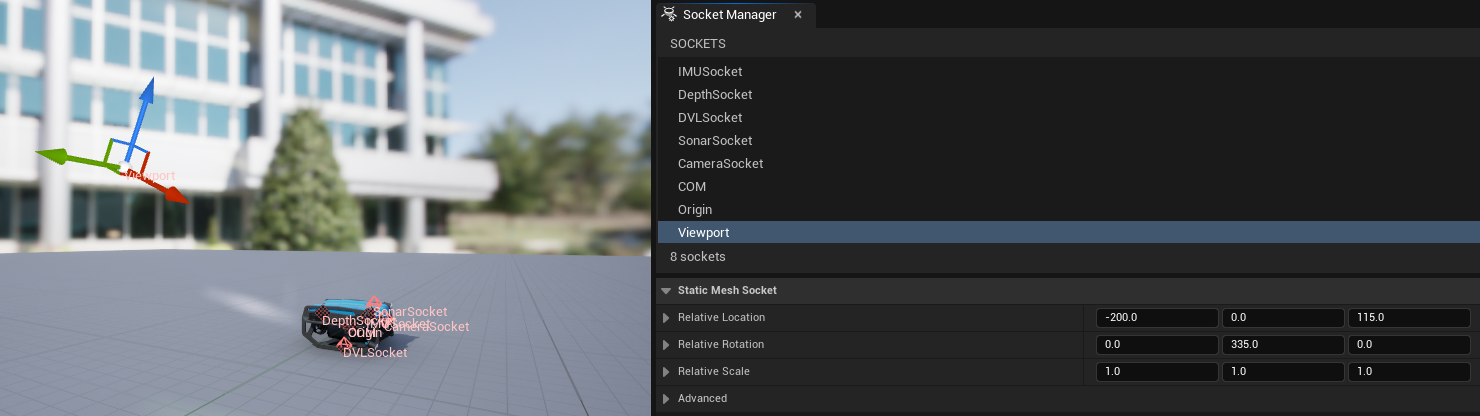The image size is (1480, 416).
Task: Close the Socket Manager tab
Action: [798, 15]
